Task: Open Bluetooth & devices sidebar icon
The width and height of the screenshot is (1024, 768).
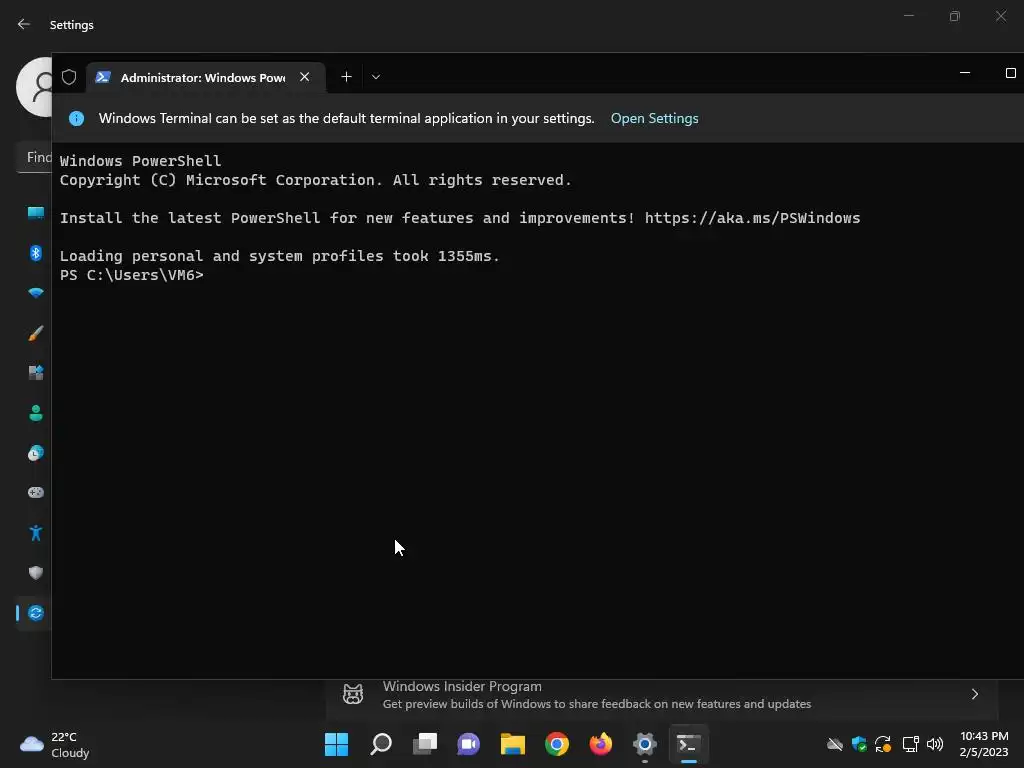Action: (x=35, y=253)
